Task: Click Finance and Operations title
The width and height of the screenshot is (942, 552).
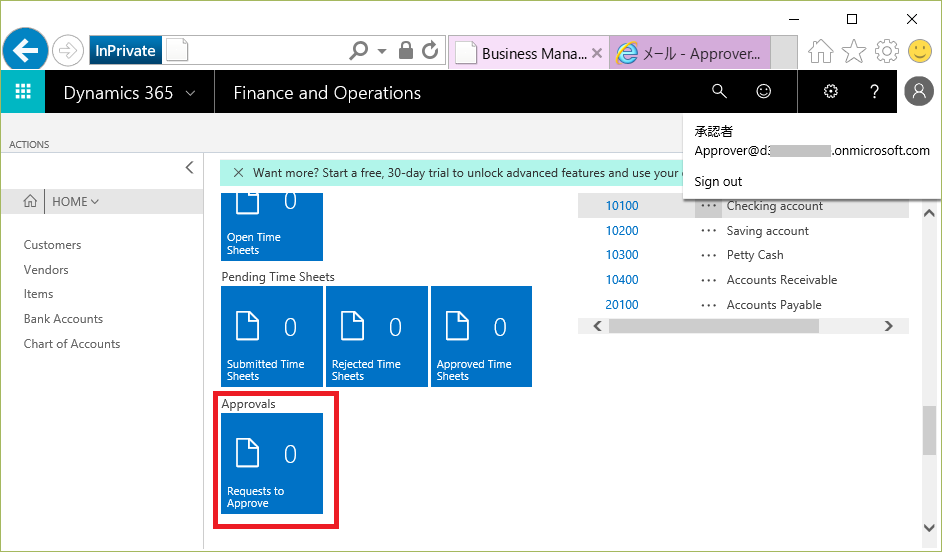Action: point(327,93)
